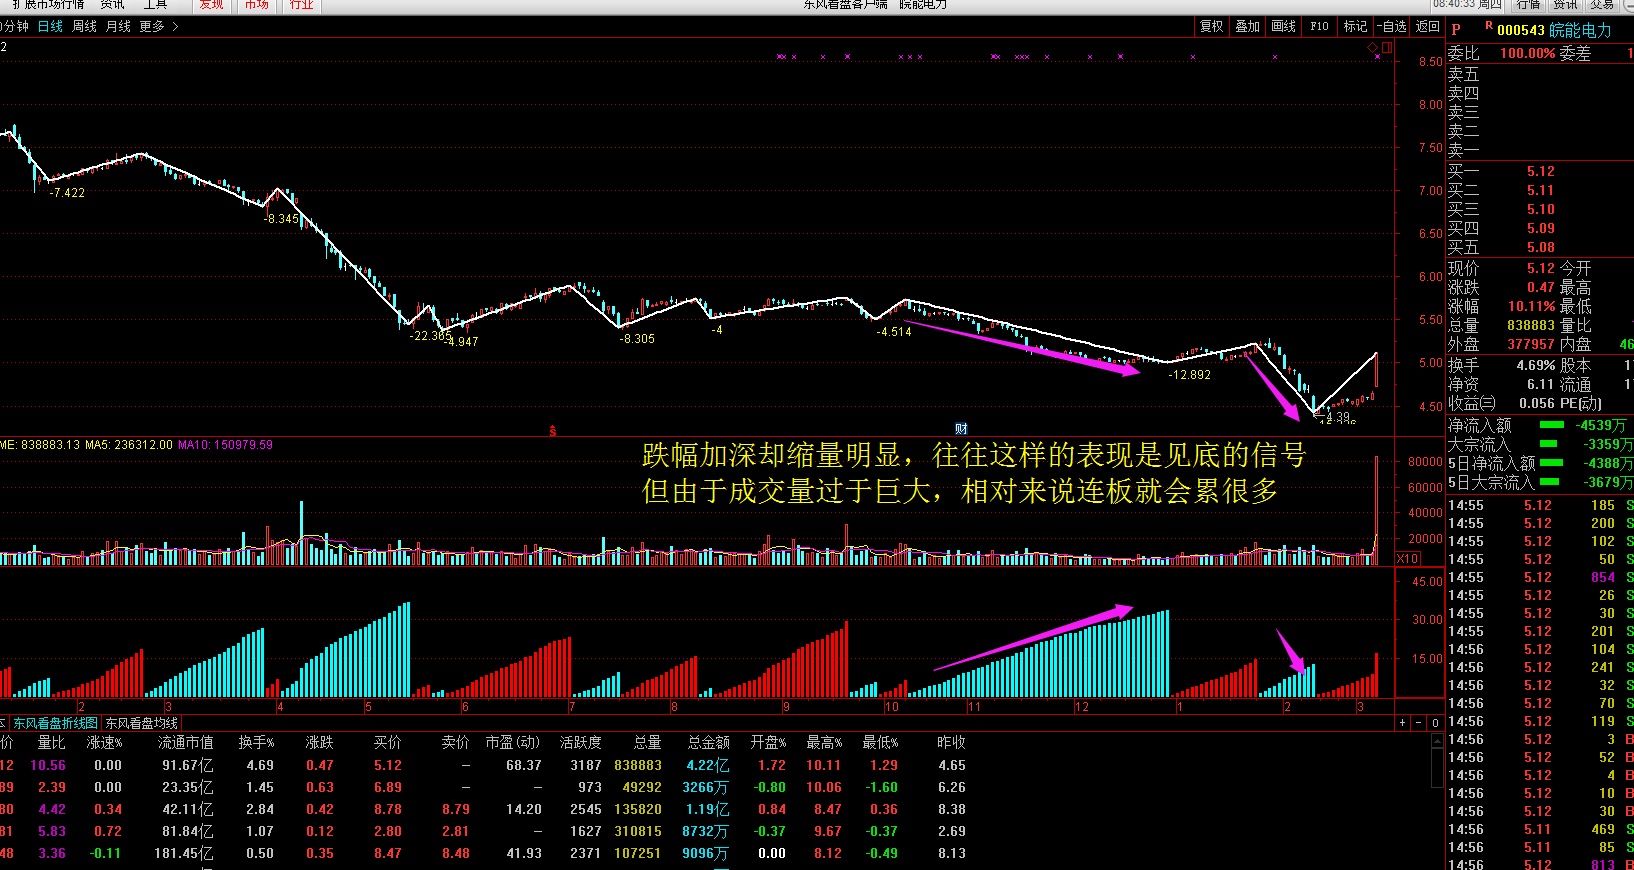Sort by 流通市值 column header

pyautogui.click(x=186, y=742)
